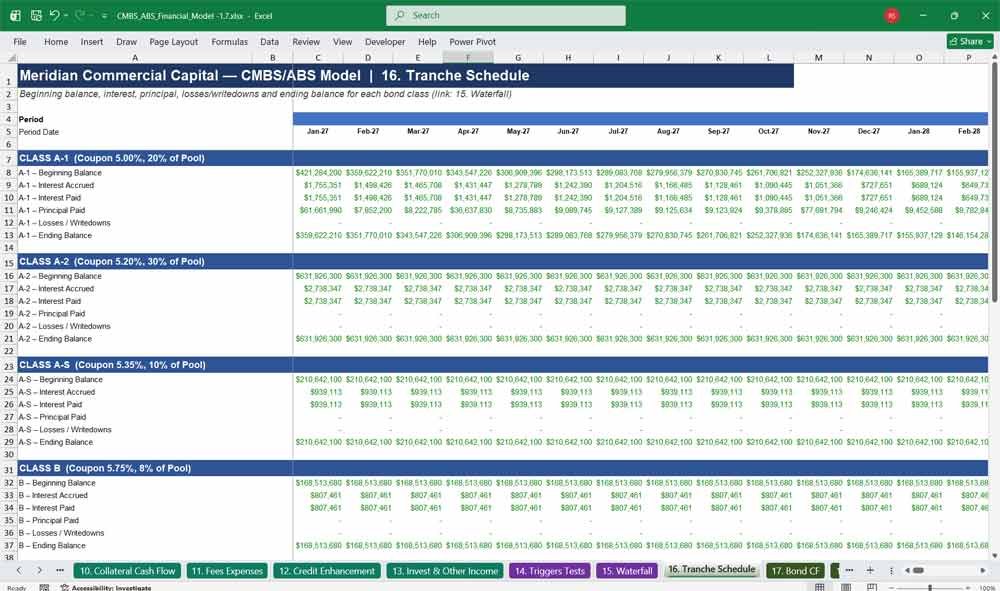Image resolution: width=1000 pixels, height=591 pixels.
Task: Open the Page Layout tab
Action: coord(173,41)
